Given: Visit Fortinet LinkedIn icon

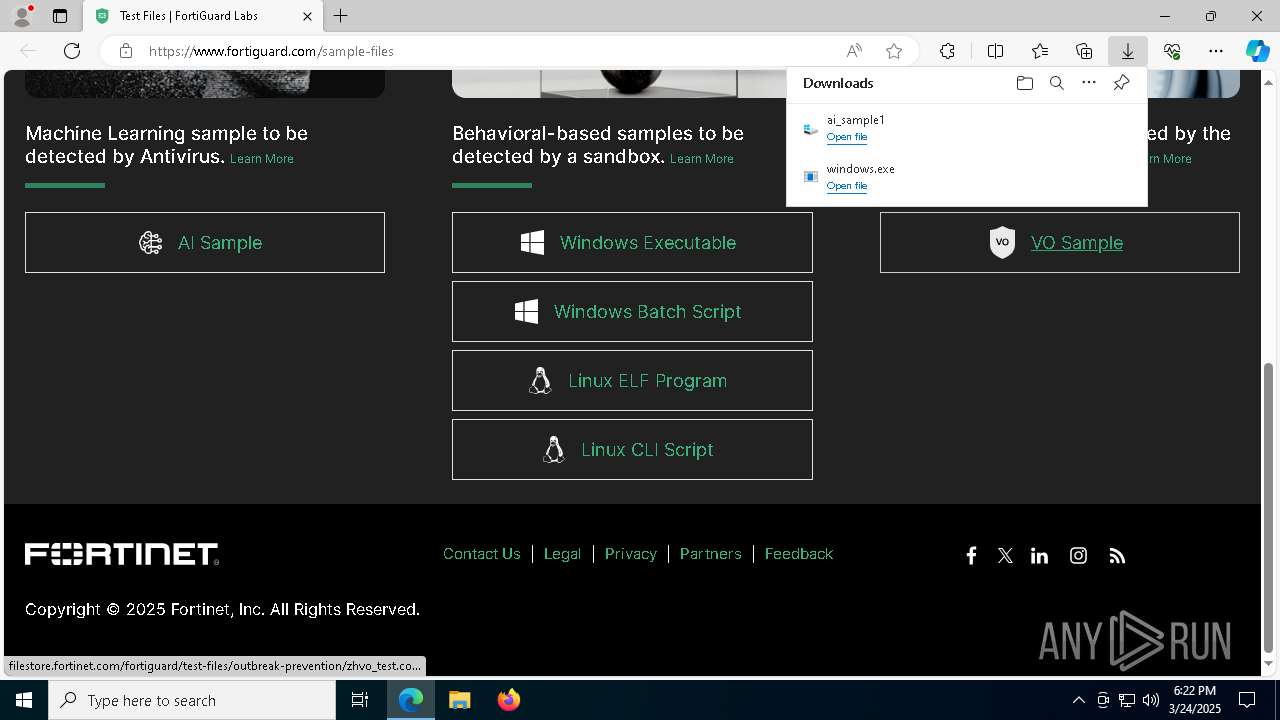Looking at the screenshot, I should coord(1040,555).
